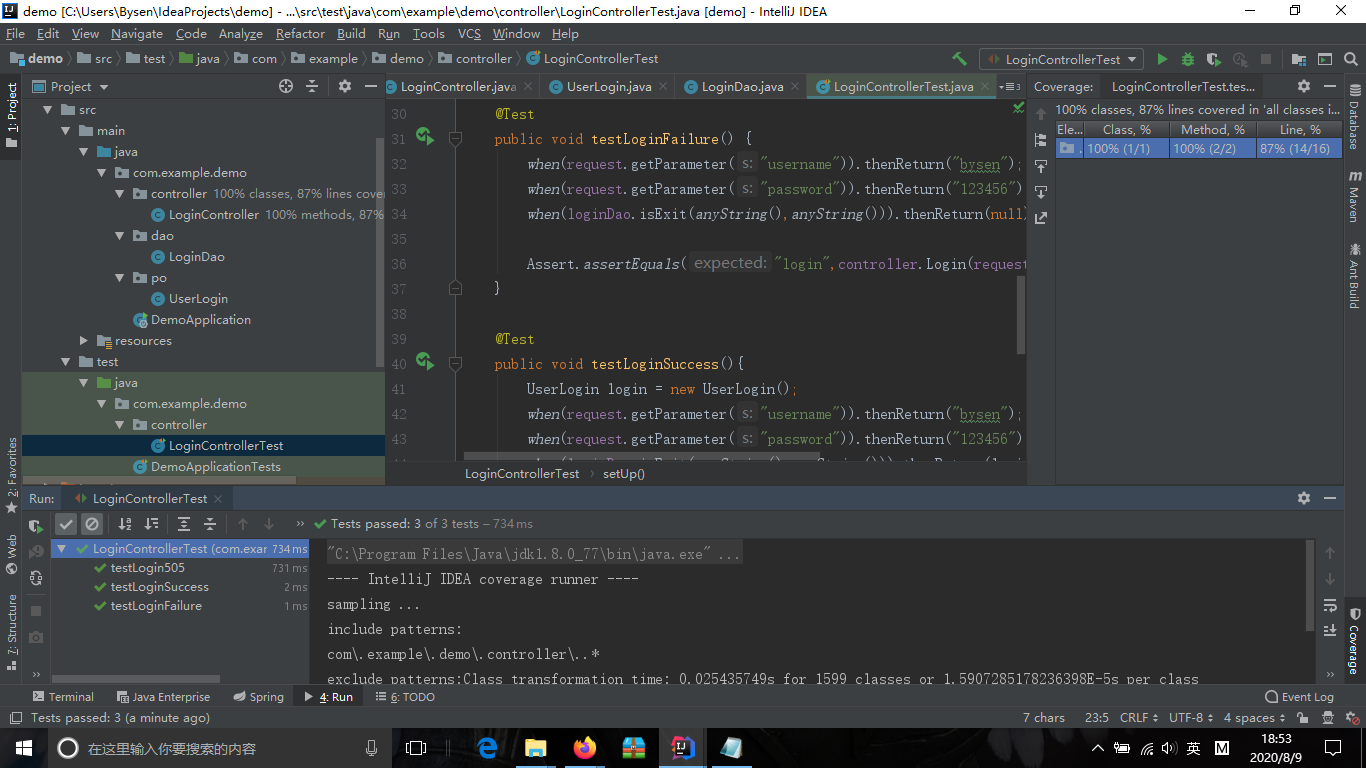
Task: Toggle the Show Passed tests filter
Action: 66,524
